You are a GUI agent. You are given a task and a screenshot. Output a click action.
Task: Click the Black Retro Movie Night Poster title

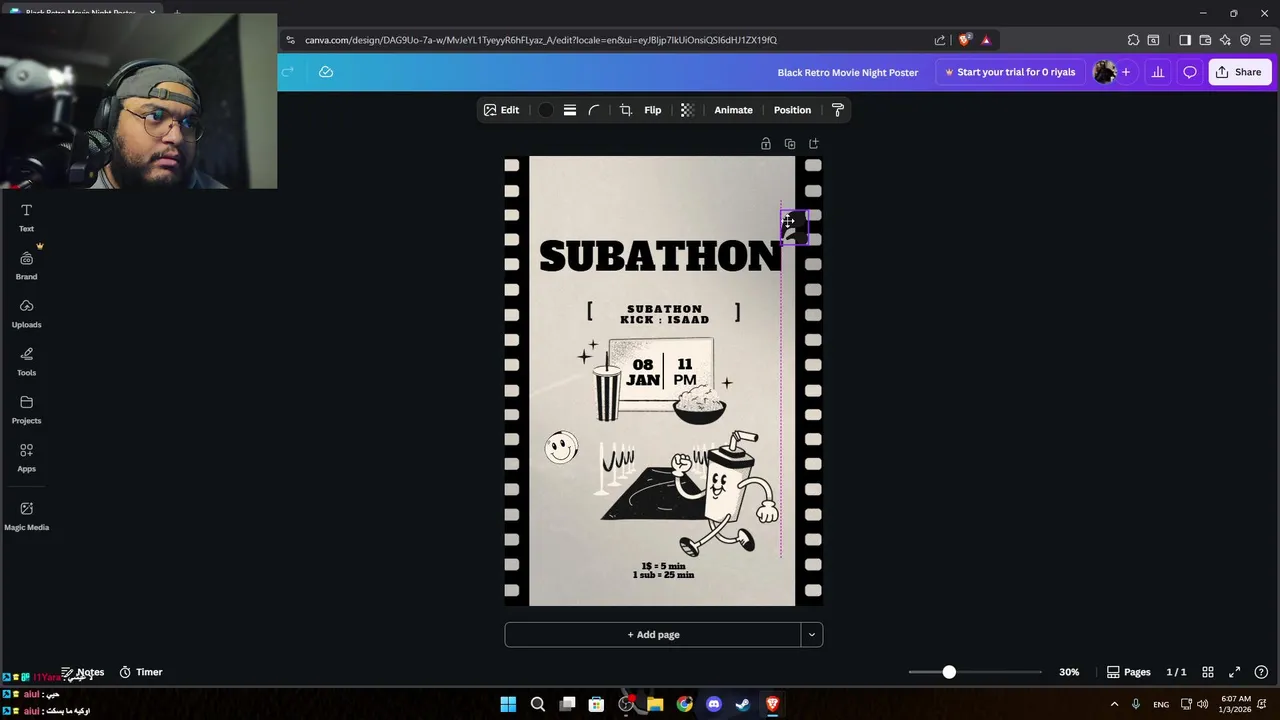coord(848,72)
